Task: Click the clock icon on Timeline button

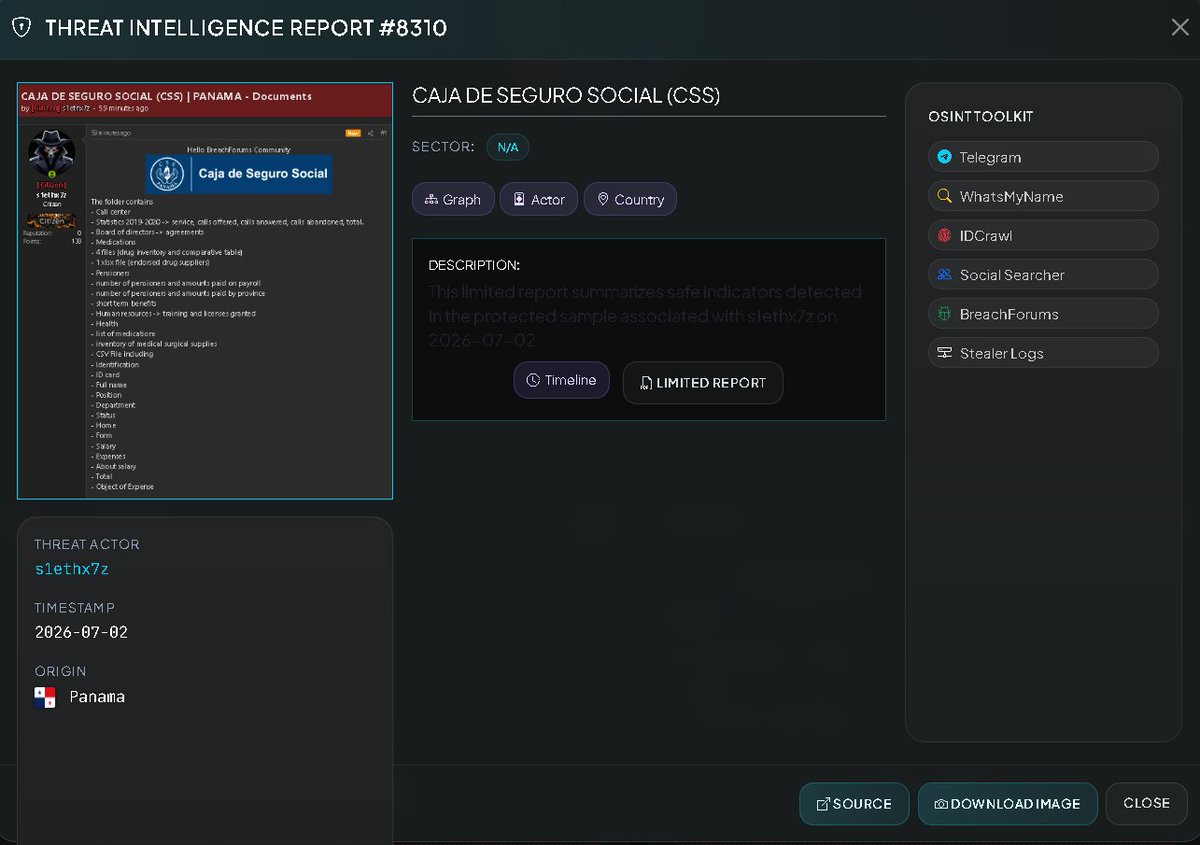Action: (533, 380)
